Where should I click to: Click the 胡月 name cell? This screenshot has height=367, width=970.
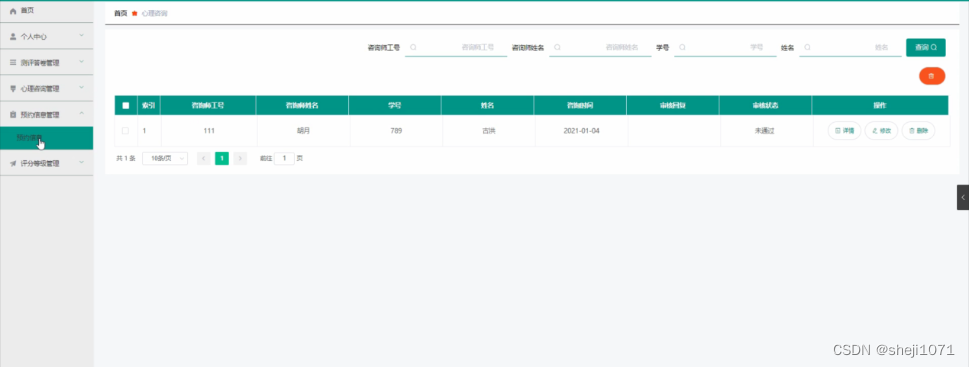point(303,131)
